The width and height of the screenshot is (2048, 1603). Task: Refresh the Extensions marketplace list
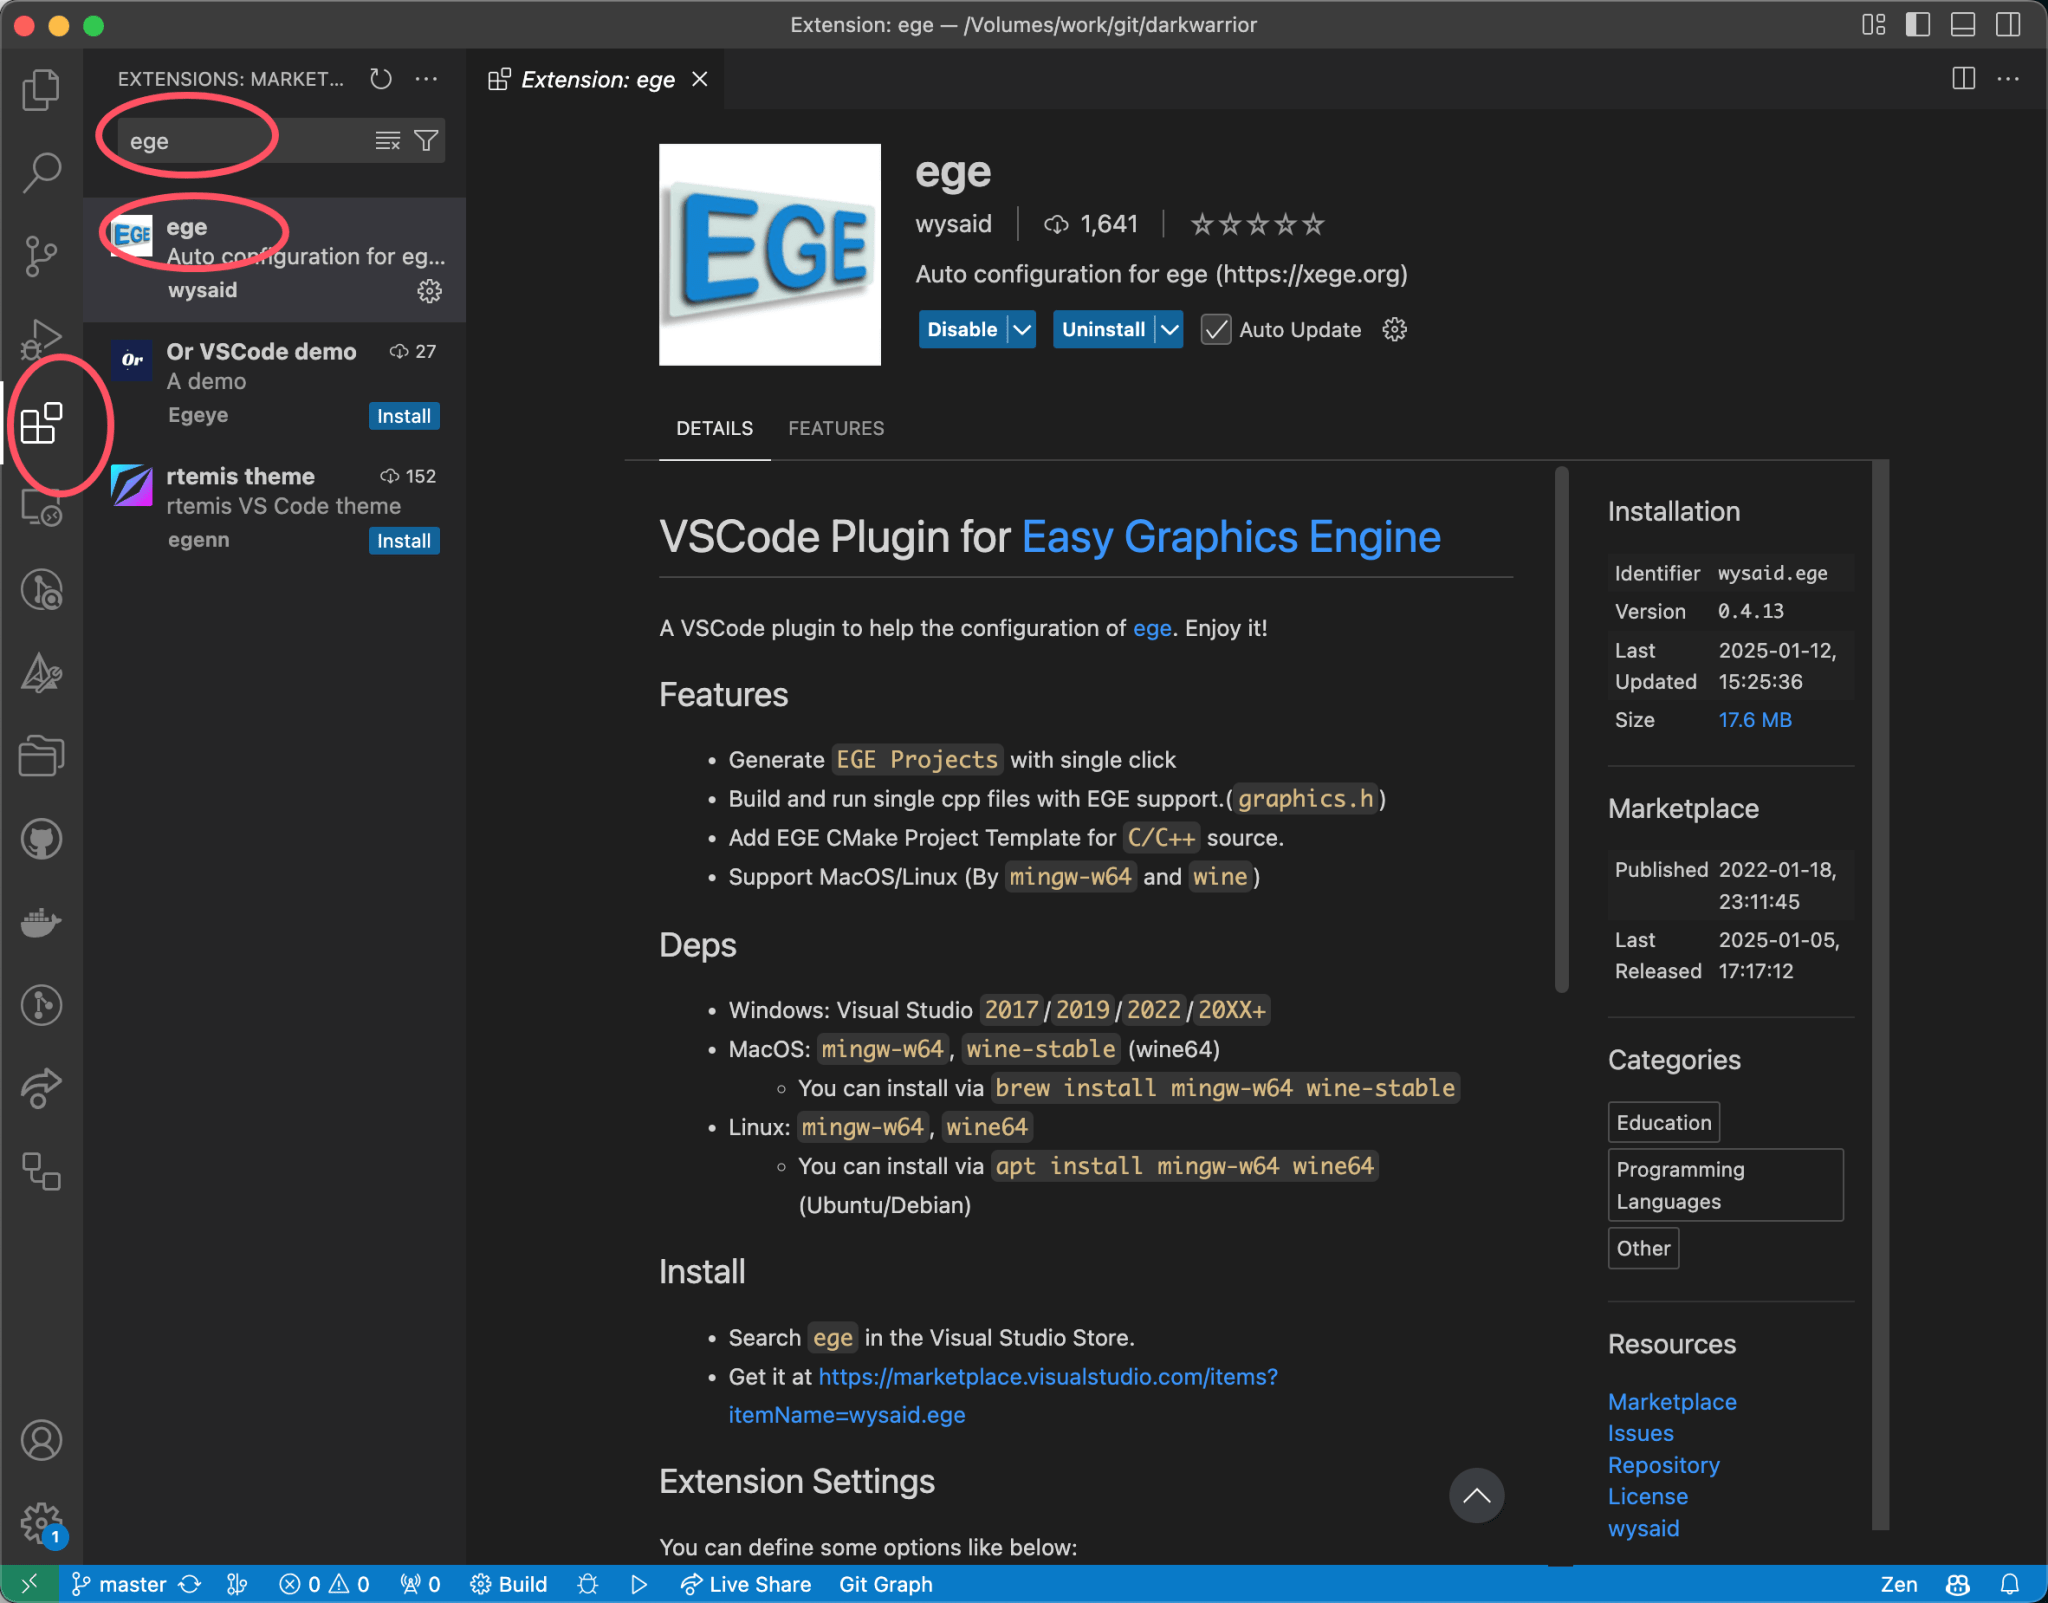pos(380,79)
